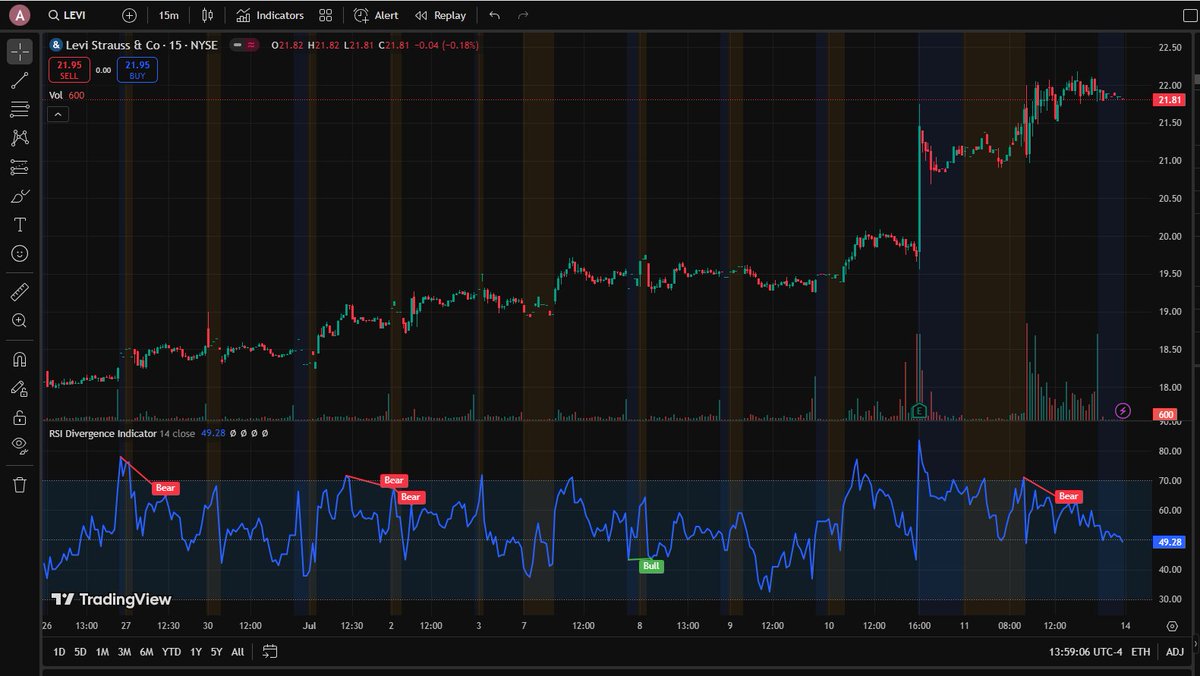This screenshot has width=1200, height=676.
Task: Select the brush drawing tool
Action: click(20, 196)
